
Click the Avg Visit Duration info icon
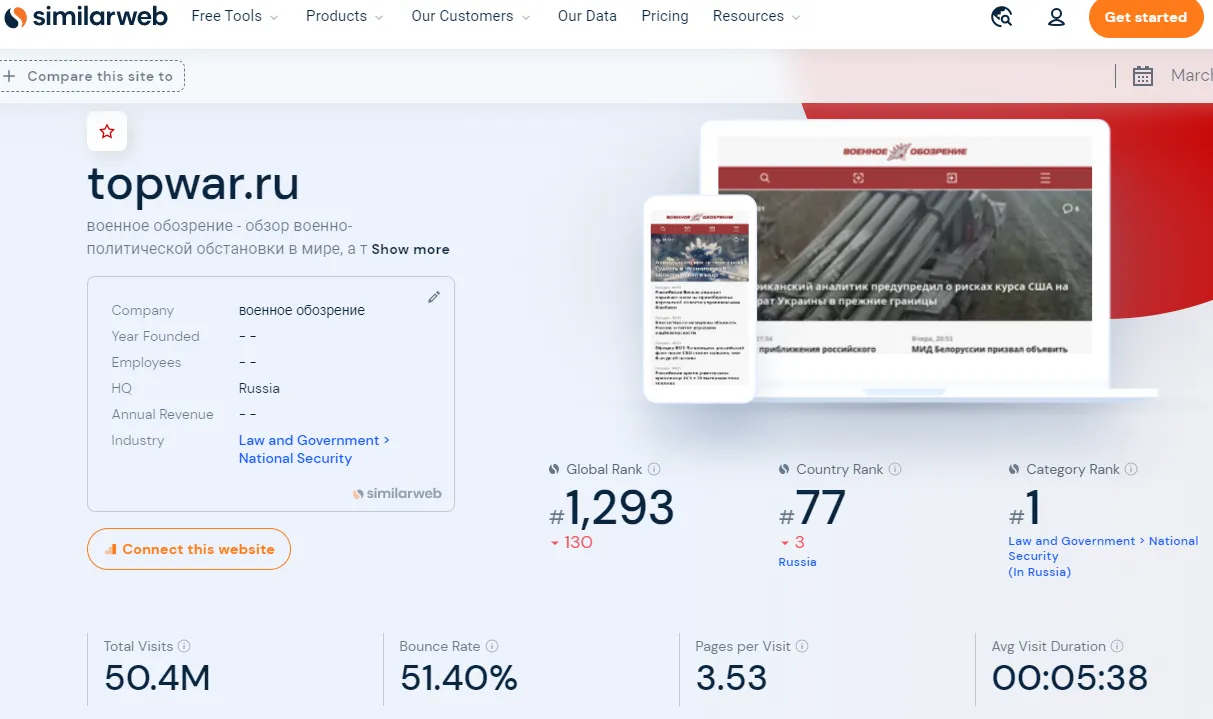(x=1117, y=646)
